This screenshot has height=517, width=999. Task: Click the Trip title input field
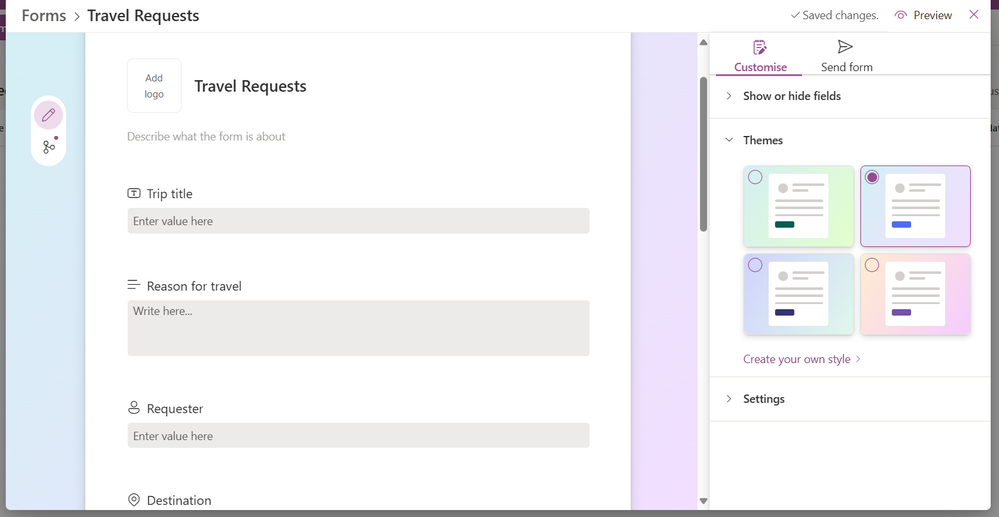point(358,221)
